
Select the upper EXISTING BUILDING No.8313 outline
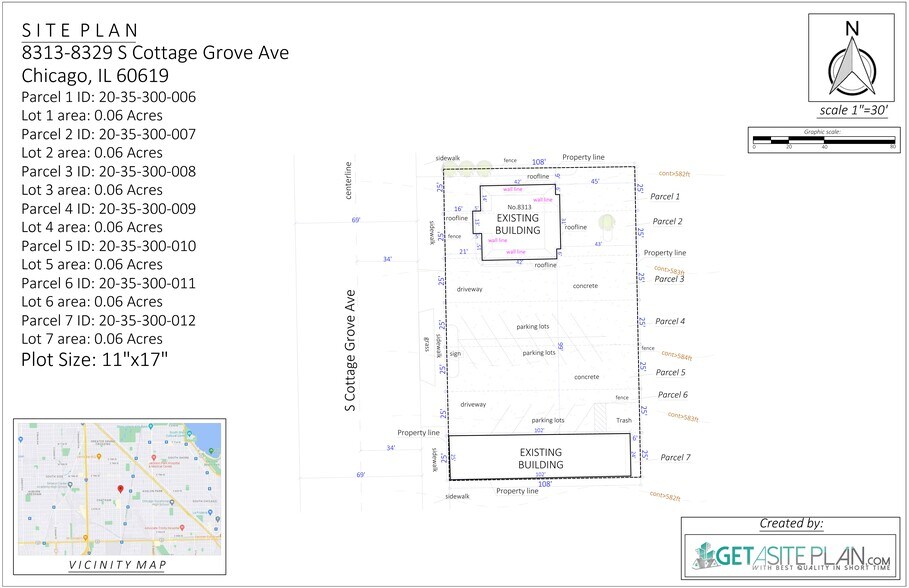(520, 222)
